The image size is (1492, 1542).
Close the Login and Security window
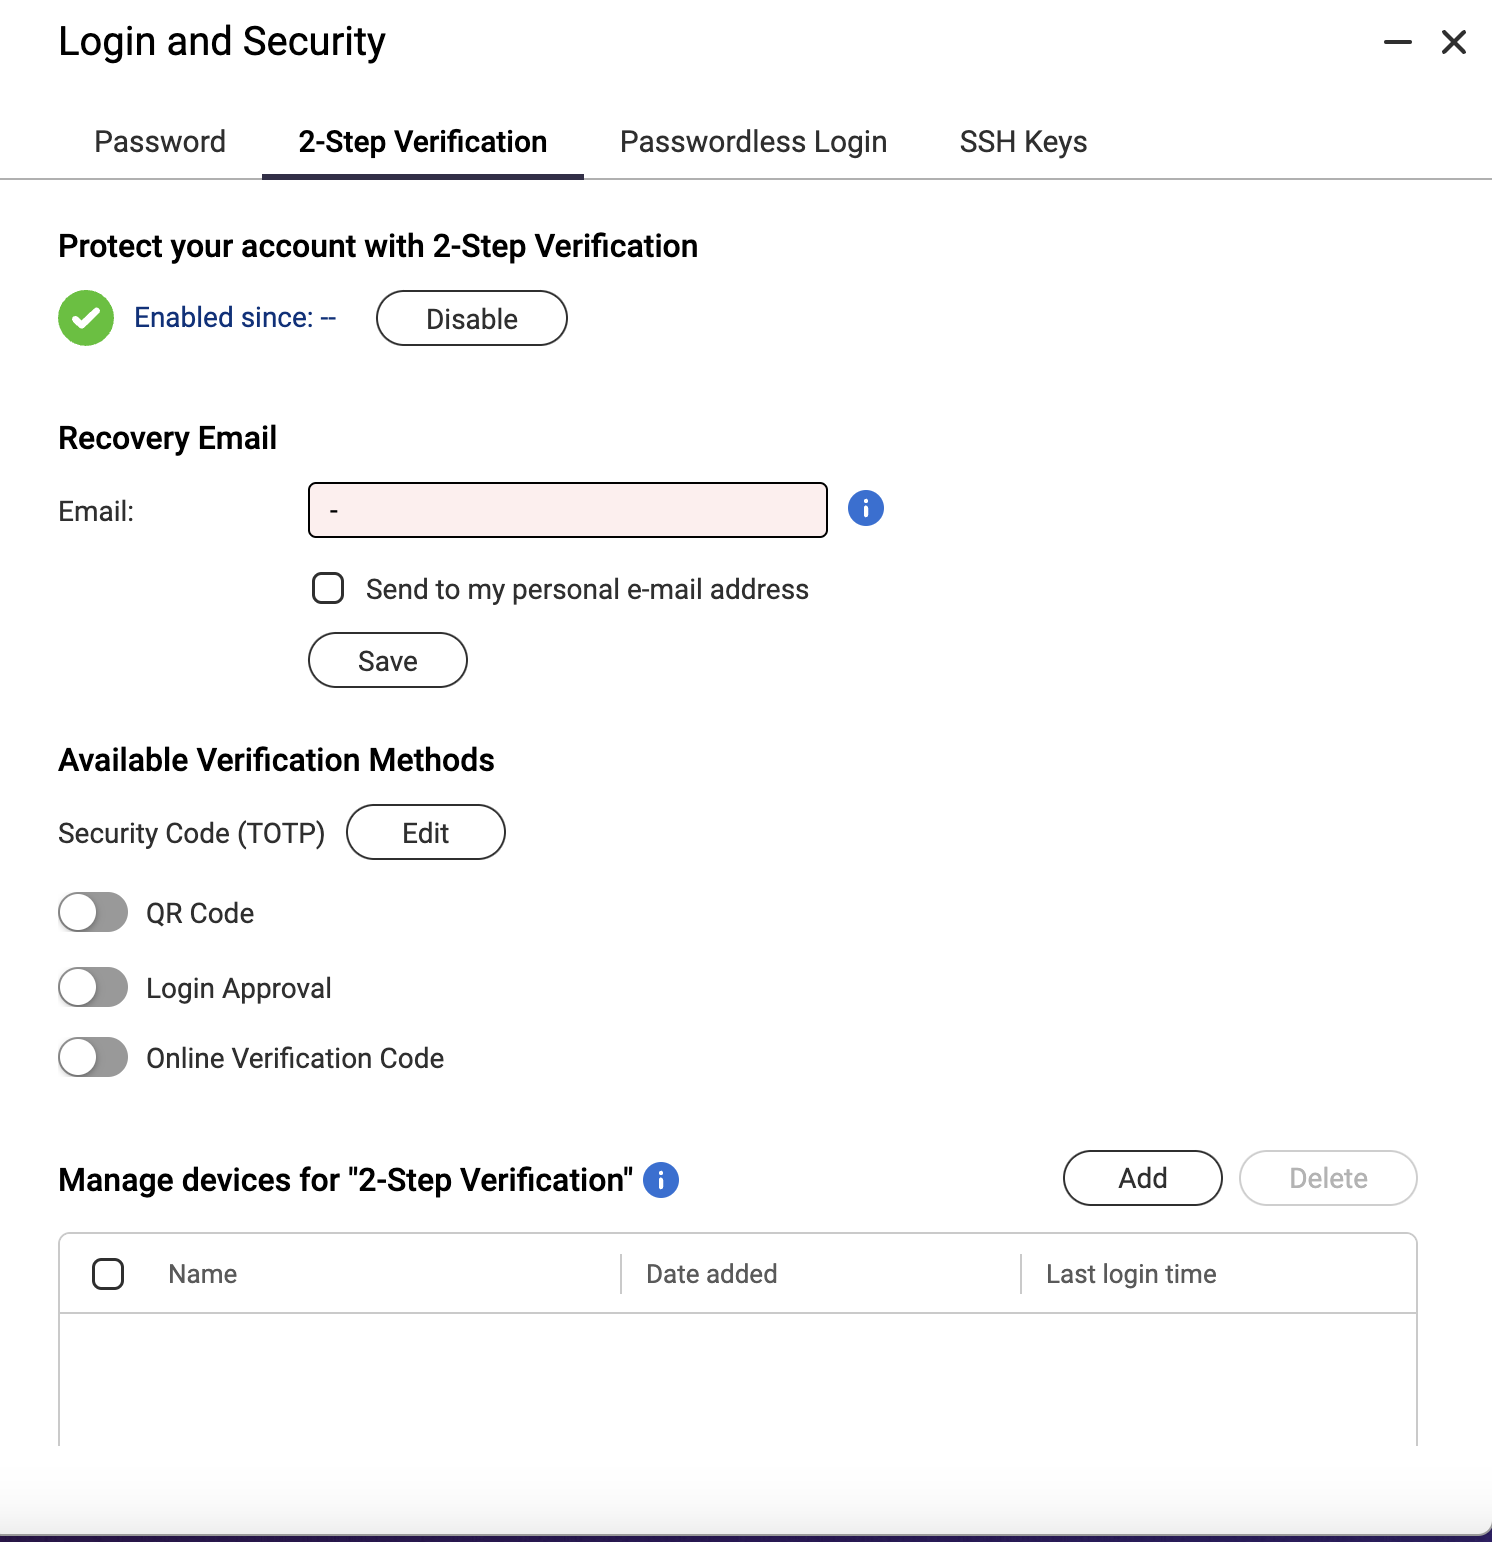pyautogui.click(x=1454, y=42)
